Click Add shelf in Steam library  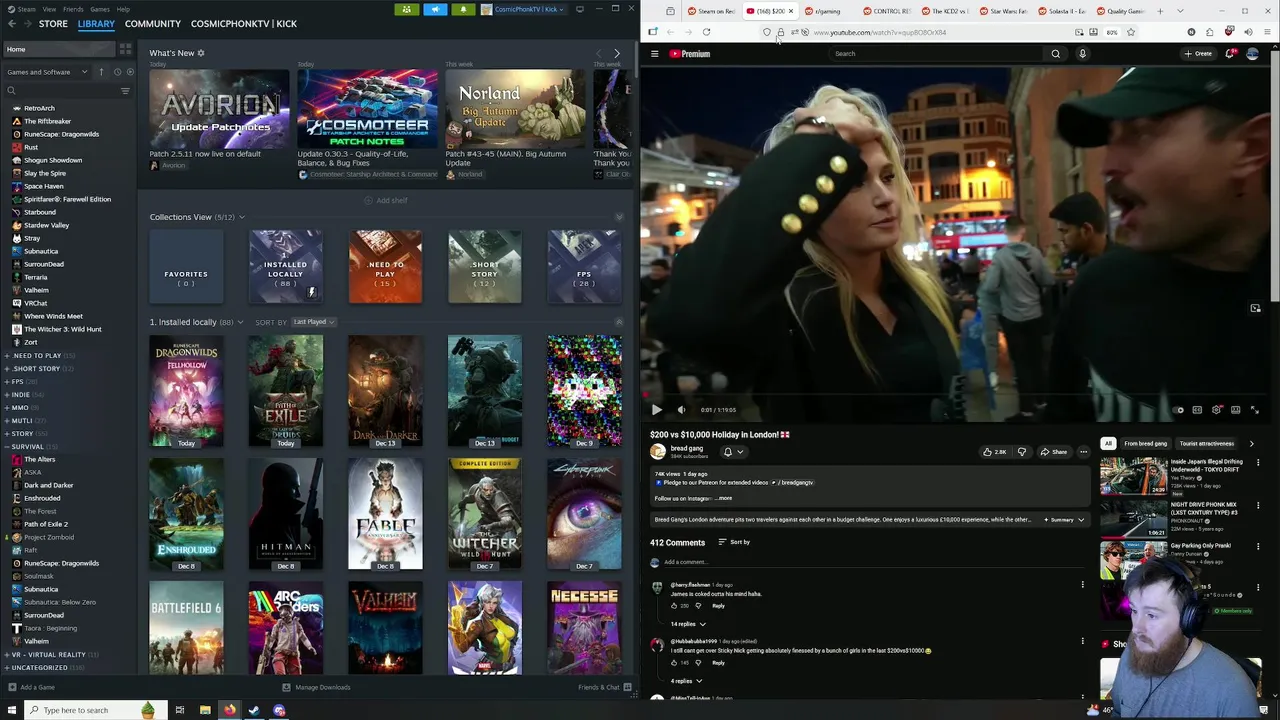tap(386, 200)
